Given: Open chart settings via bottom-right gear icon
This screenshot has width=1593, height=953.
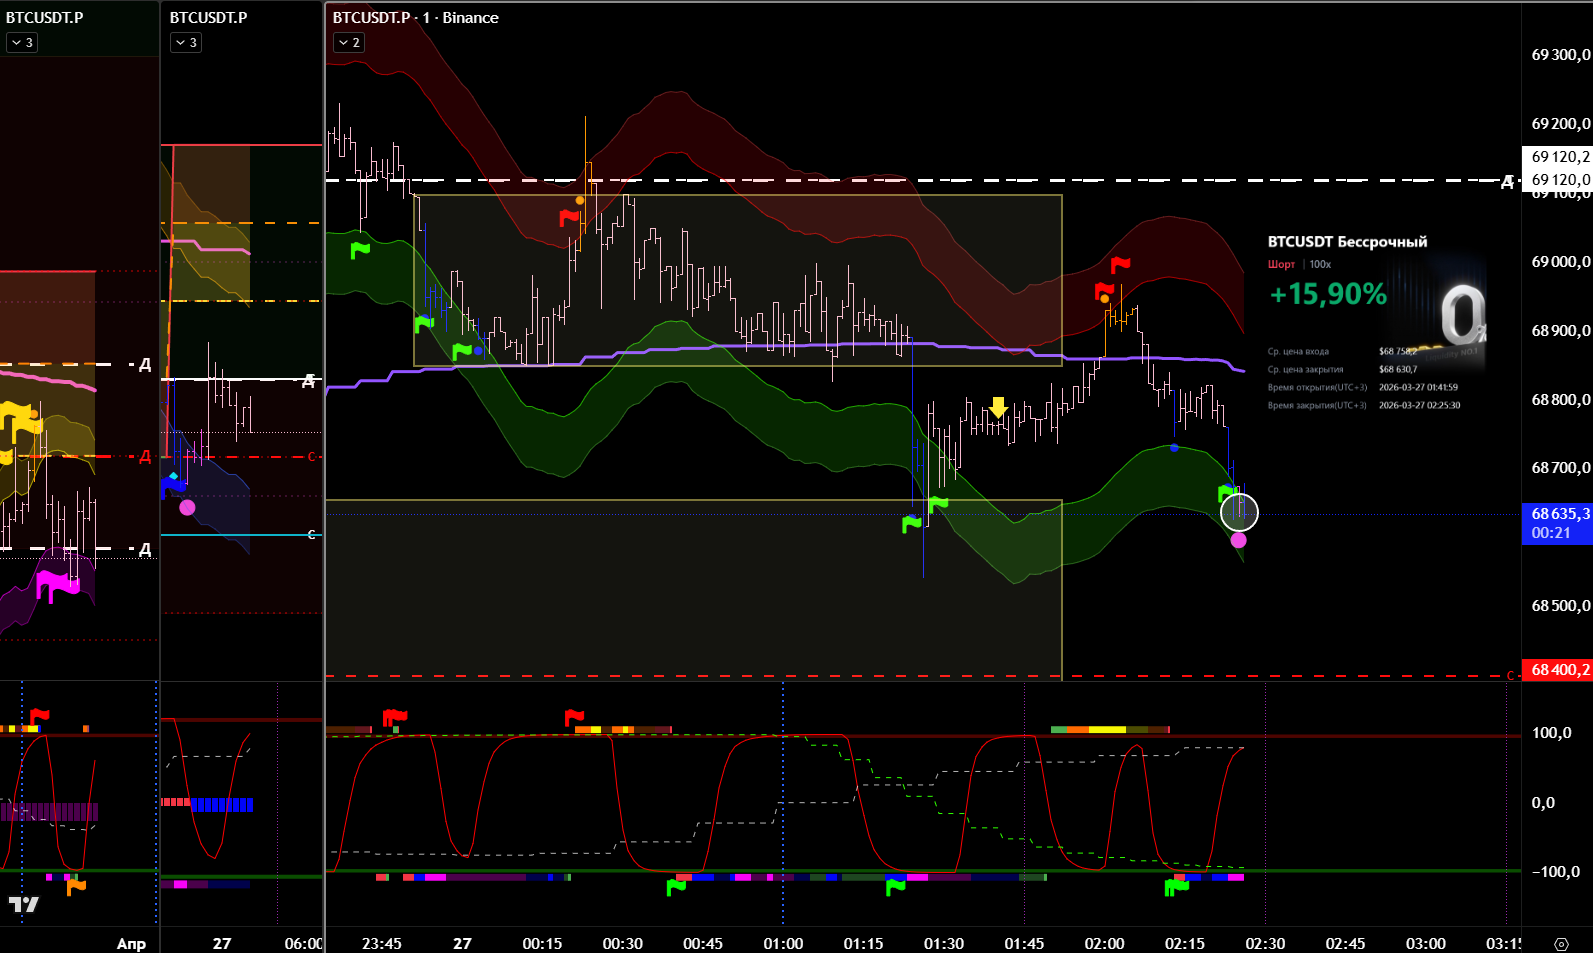Looking at the screenshot, I should click(1561, 944).
